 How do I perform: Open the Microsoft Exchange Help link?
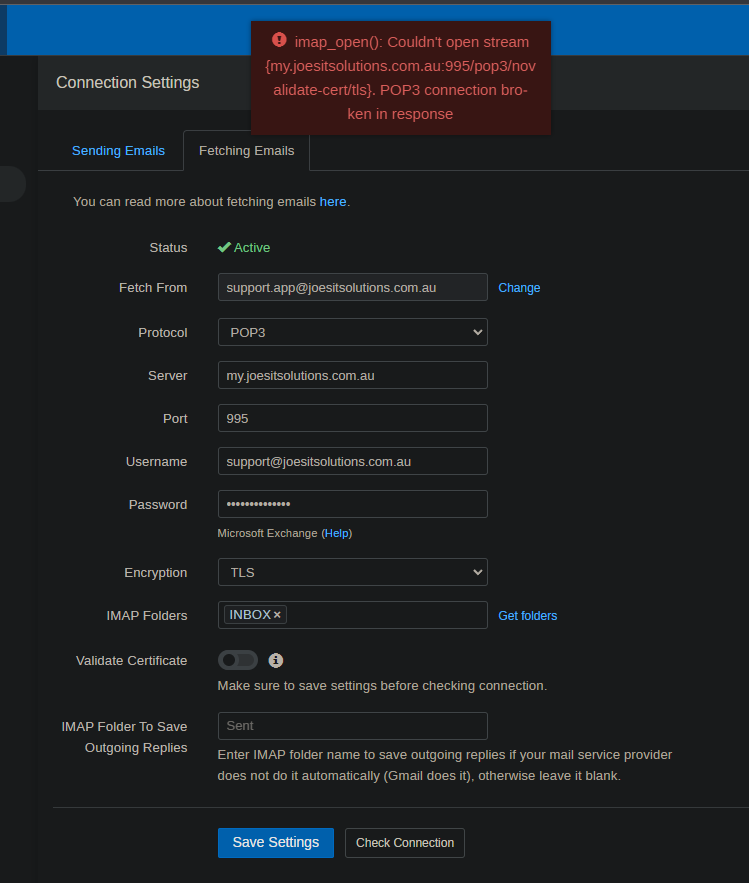click(x=337, y=533)
